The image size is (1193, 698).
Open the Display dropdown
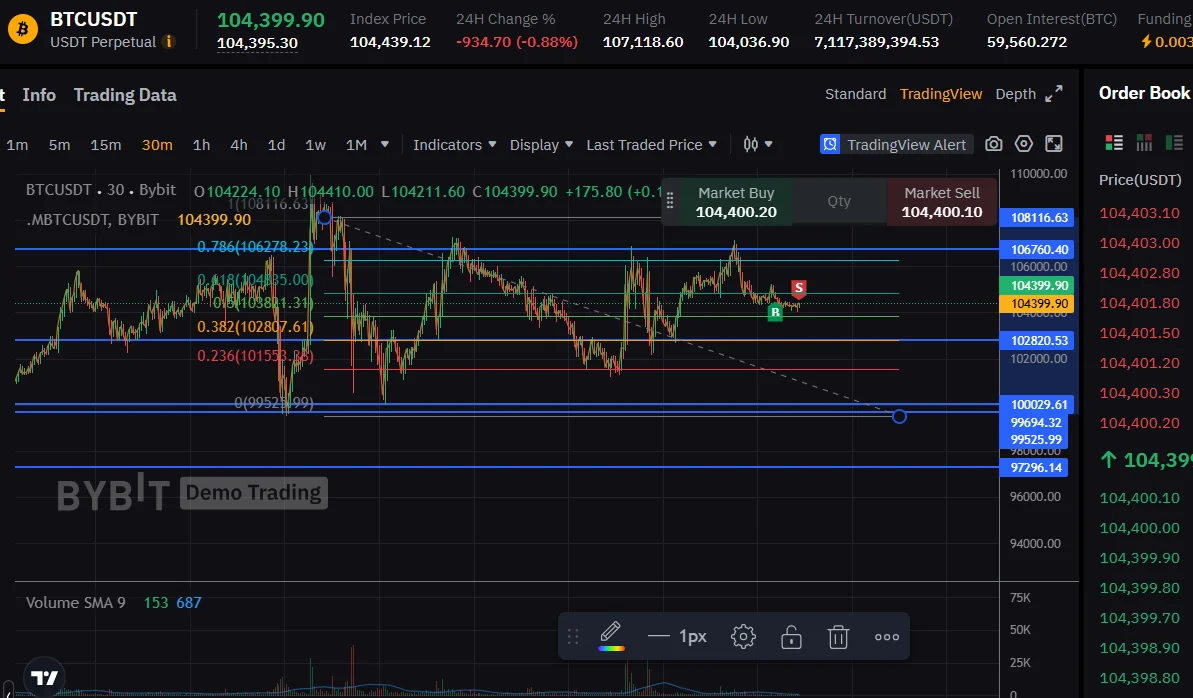click(541, 145)
